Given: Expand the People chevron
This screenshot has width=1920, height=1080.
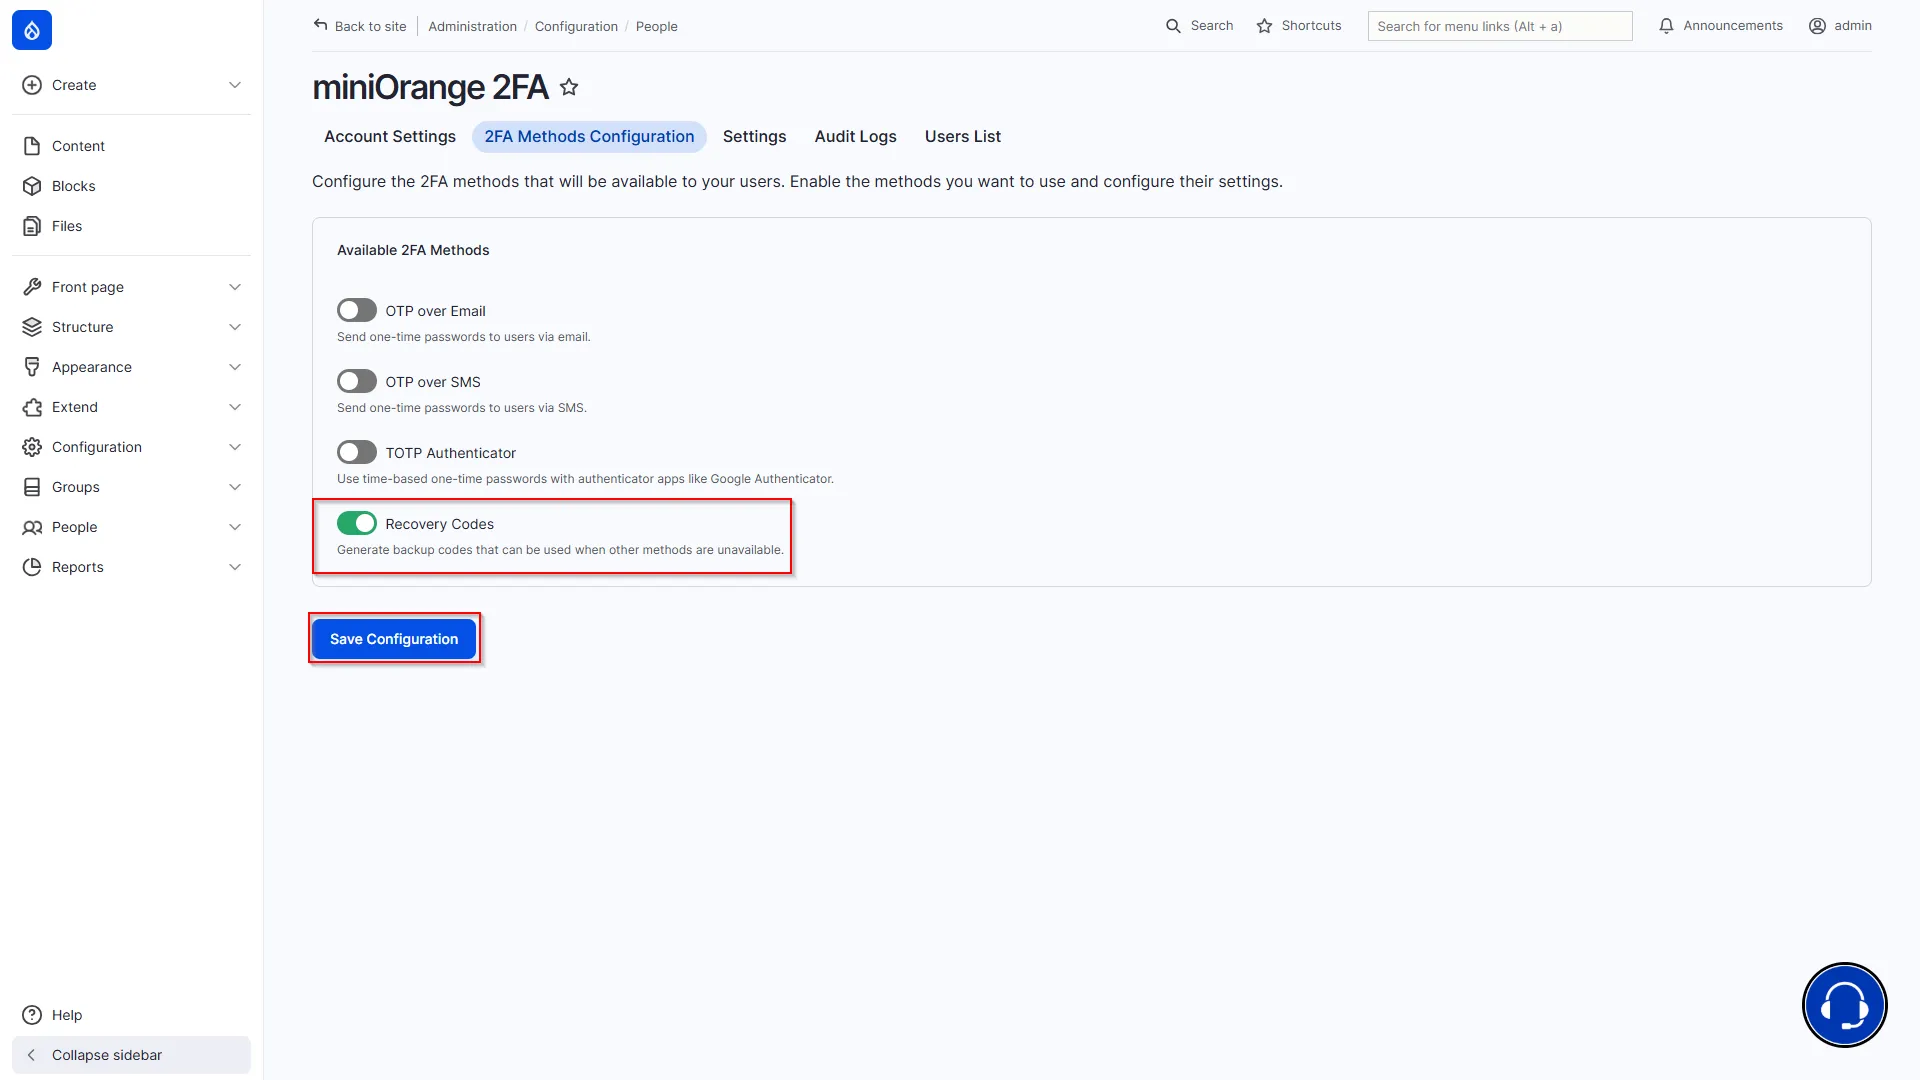Looking at the screenshot, I should tap(235, 527).
